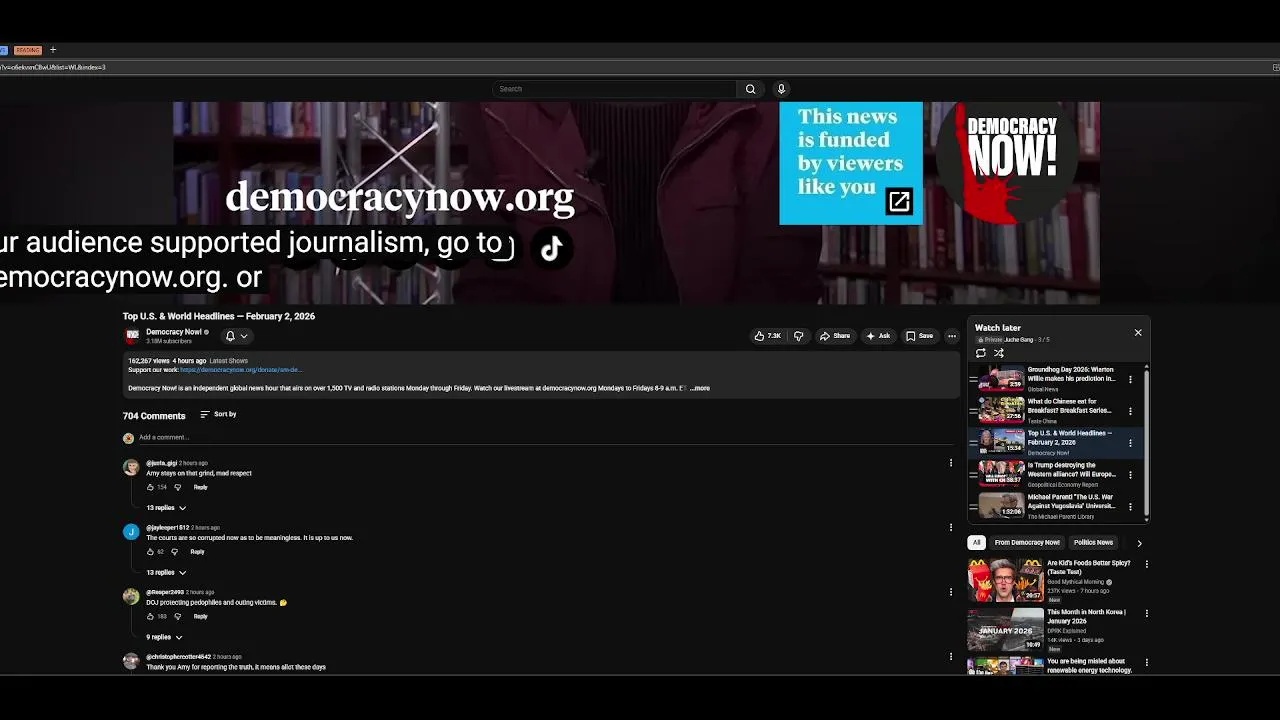Open Are Kid's Foods Better Spicy video title
1280x720 pixels.
[1088, 567]
